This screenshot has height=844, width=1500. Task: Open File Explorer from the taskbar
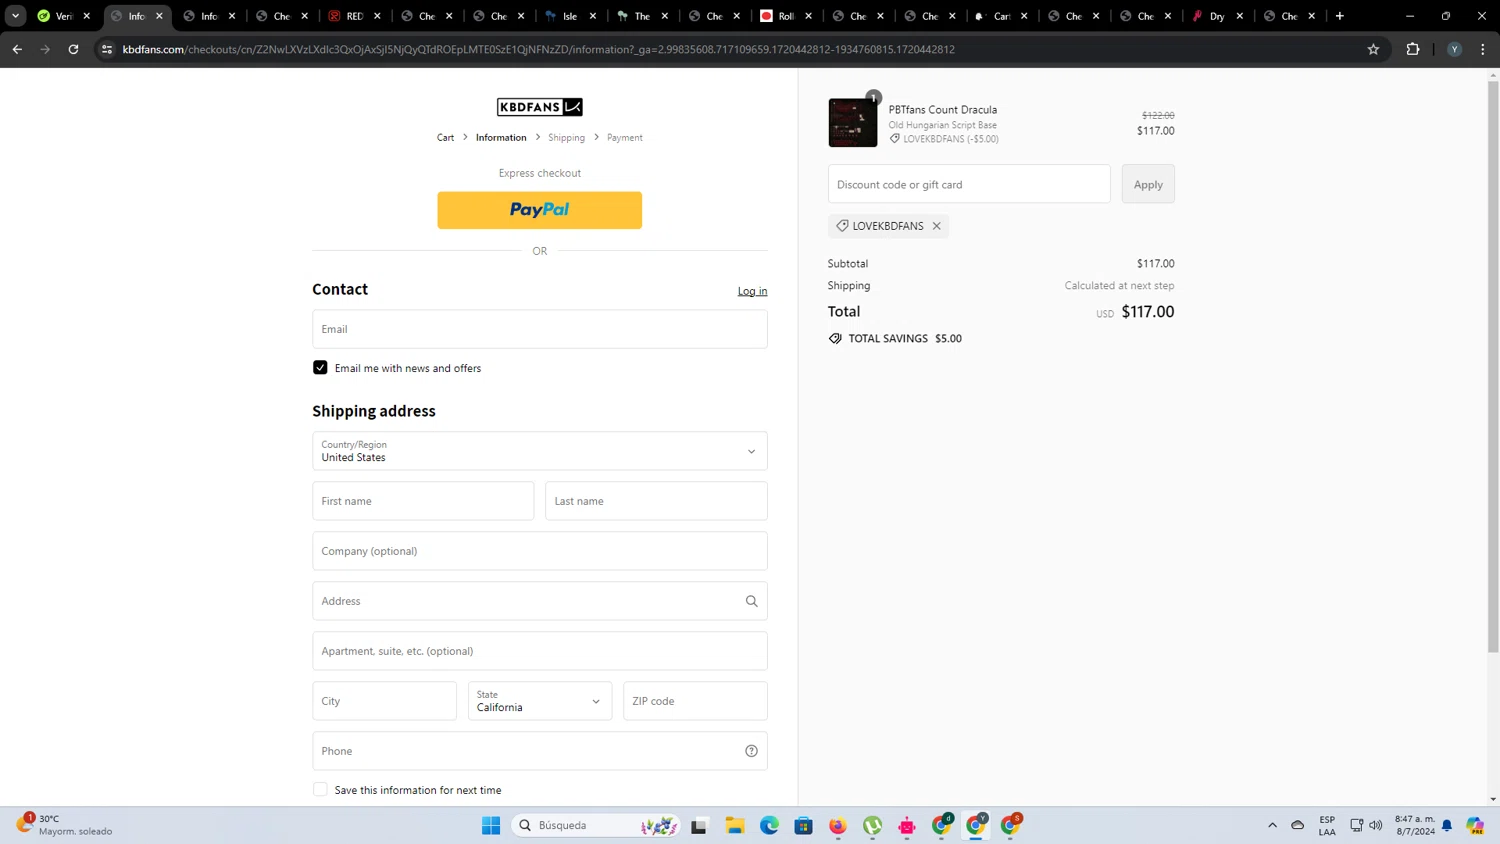[735, 825]
